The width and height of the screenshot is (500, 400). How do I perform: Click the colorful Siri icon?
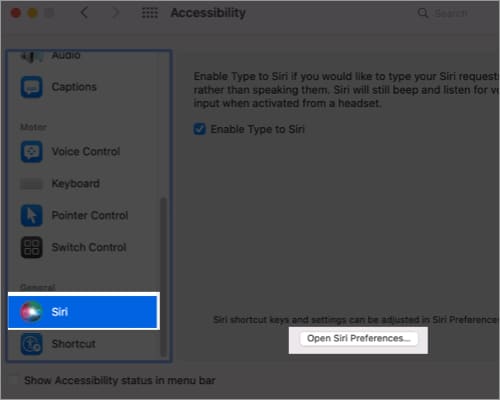coord(32,312)
